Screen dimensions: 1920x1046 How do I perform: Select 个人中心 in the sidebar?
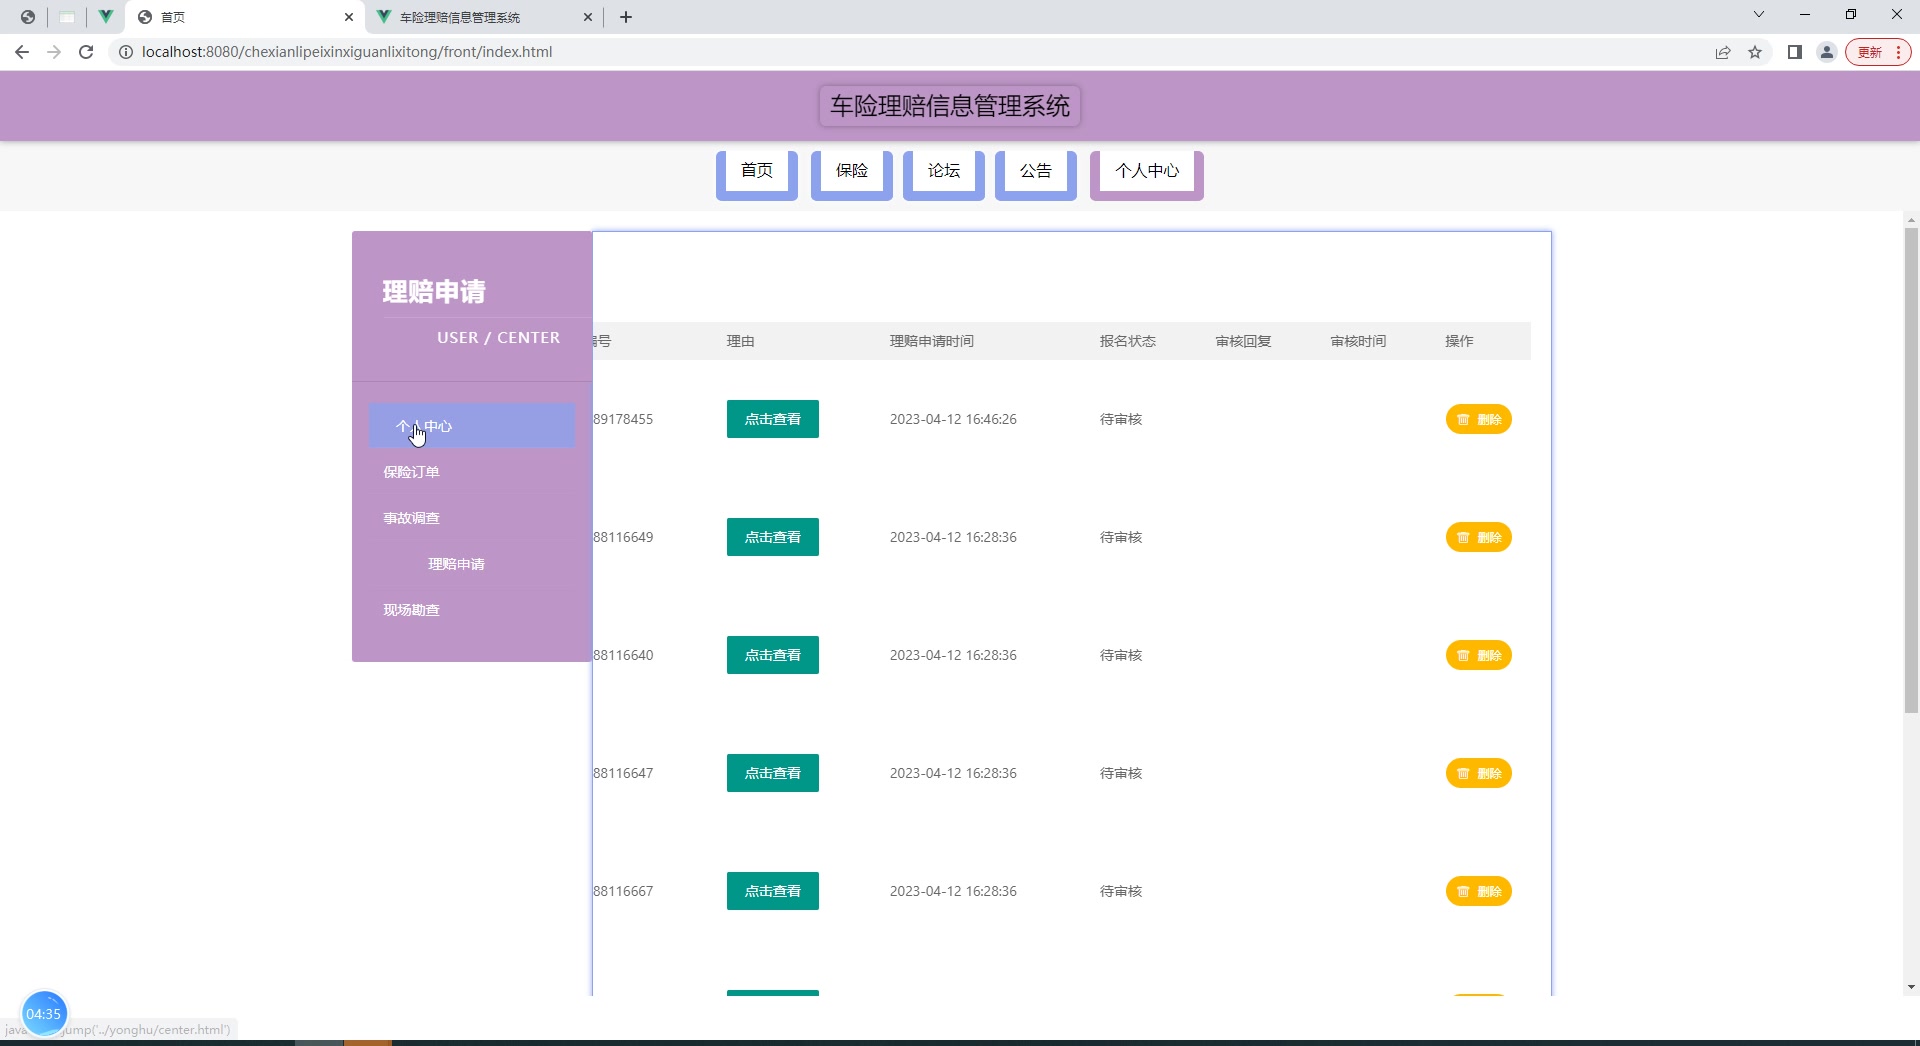[x=472, y=426]
